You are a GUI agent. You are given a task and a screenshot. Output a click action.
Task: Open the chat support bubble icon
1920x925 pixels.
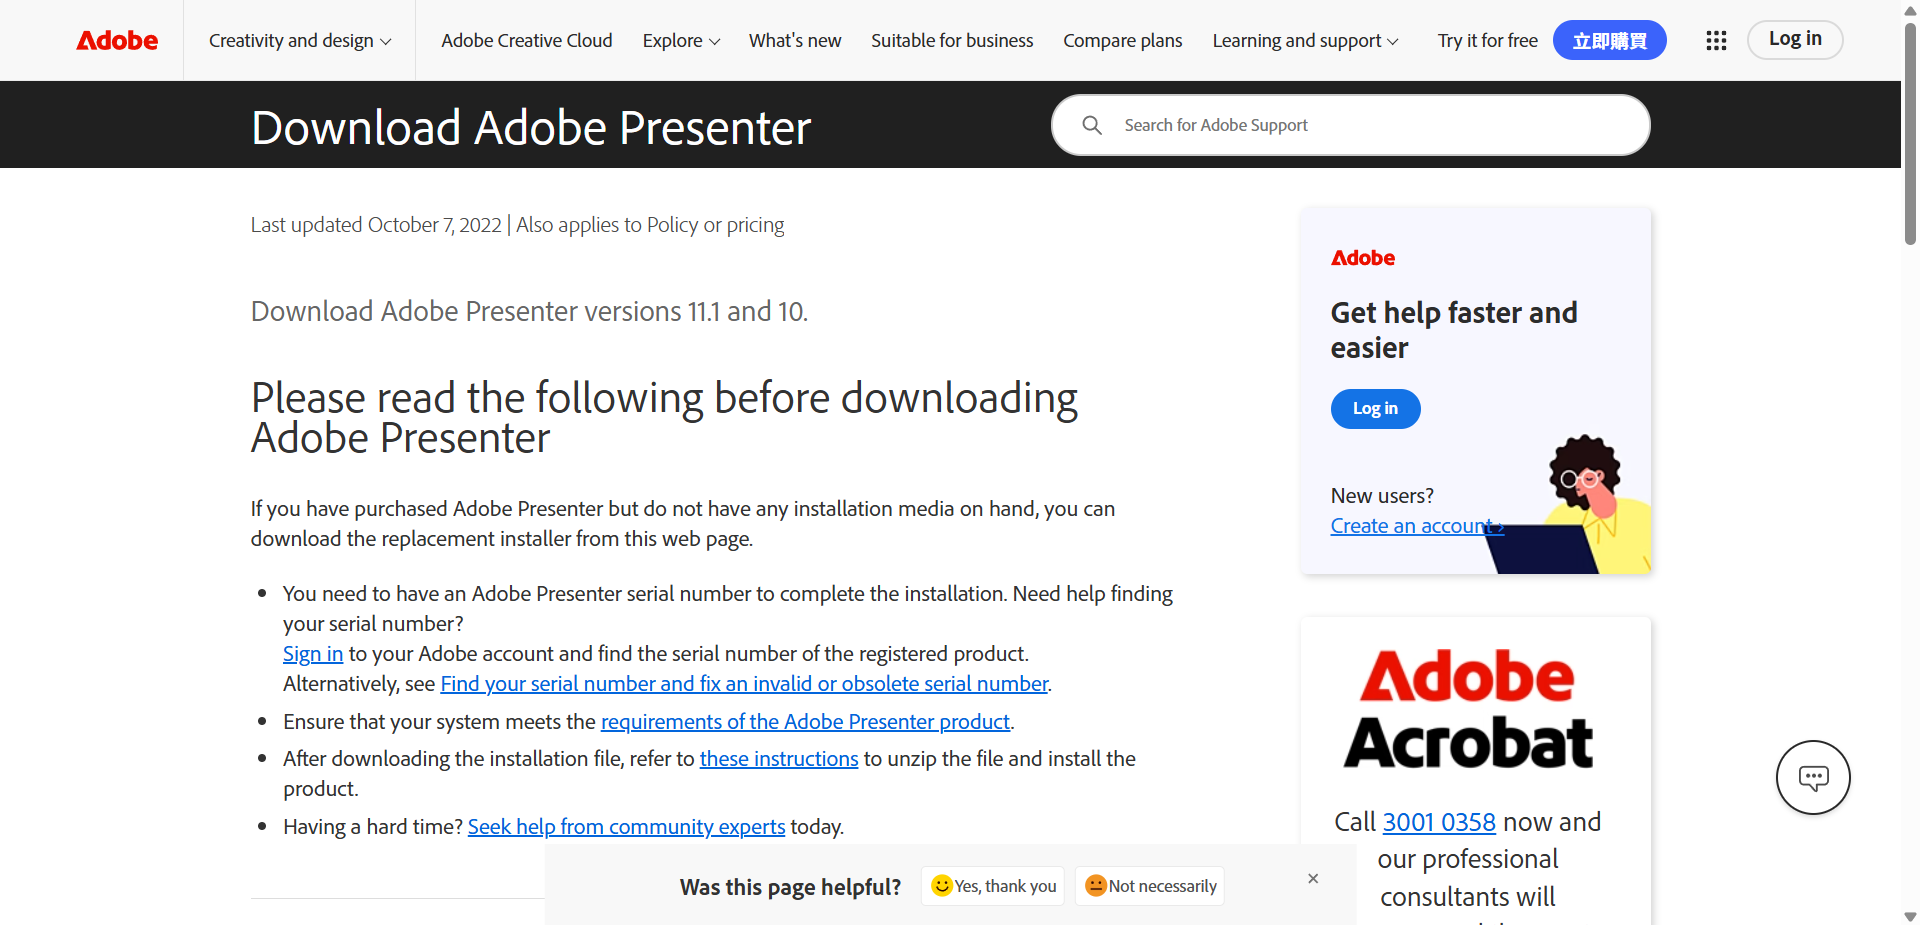[1813, 777]
